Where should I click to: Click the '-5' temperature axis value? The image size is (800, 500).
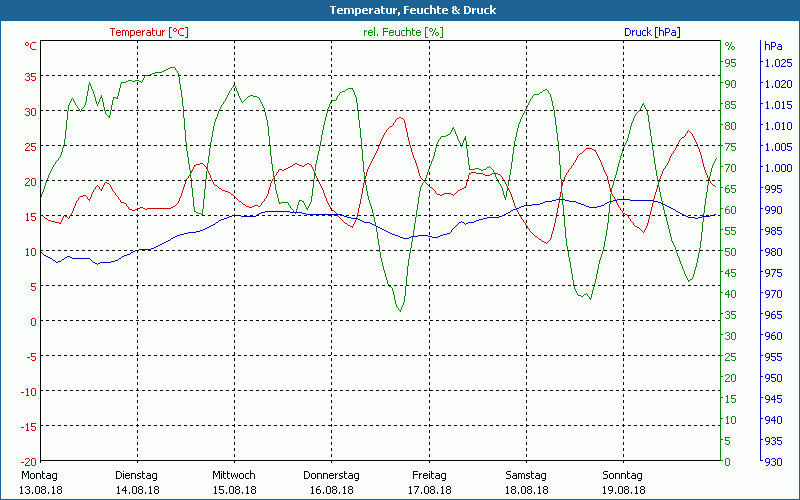(31, 357)
